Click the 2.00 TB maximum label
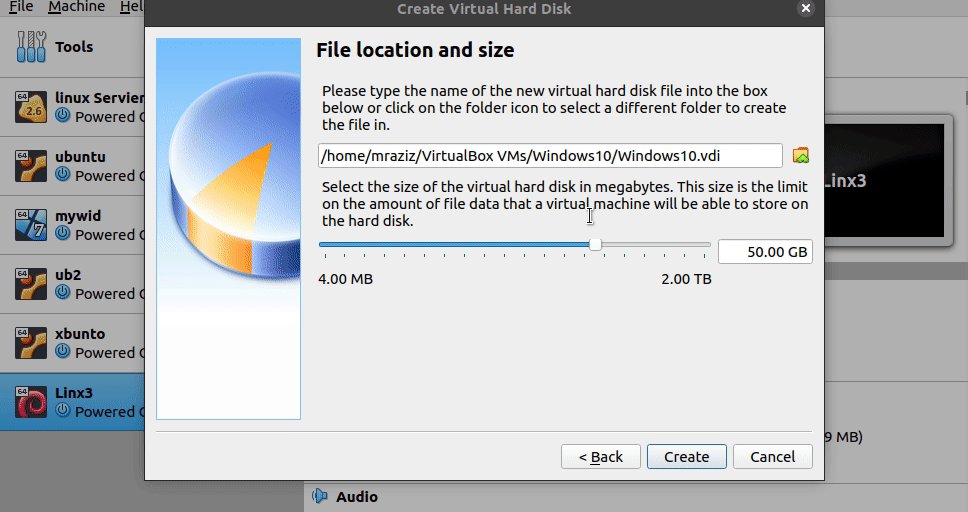This screenshot has width=968, height=512. tap(686, 279)
